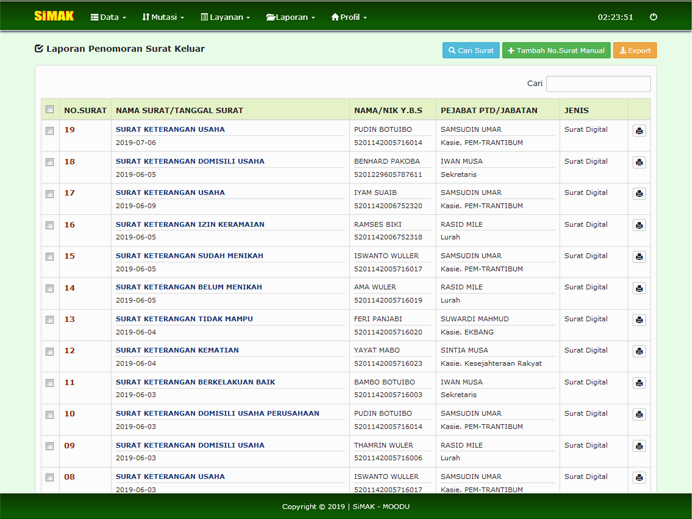This screenshot has width=692, height=519.
Task: Click printer icon for letter 10
Action: [x=639, y=414]
